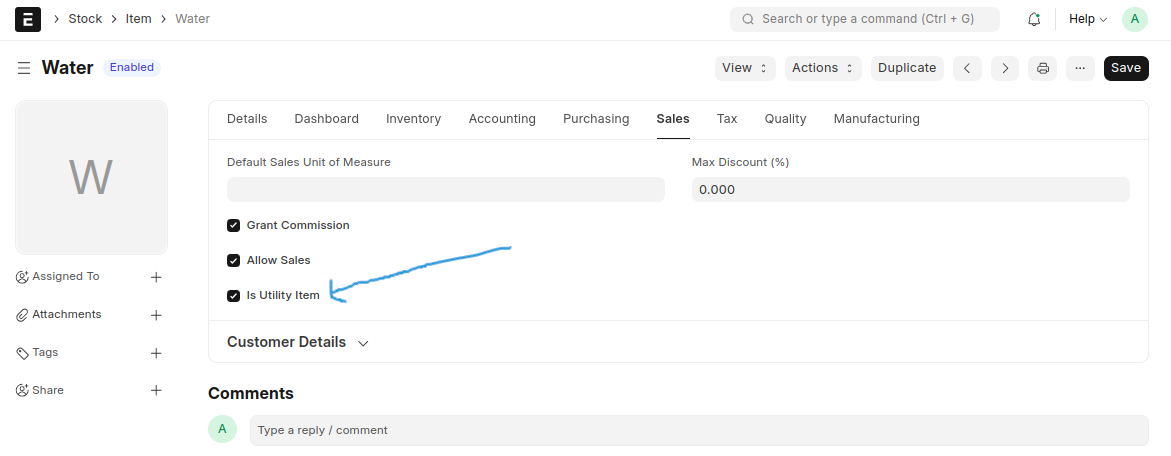Image resolution: width=1171 pixels, height=456 pixels.
Task: Switch to the Quality tab
Action: coord(785,119)
